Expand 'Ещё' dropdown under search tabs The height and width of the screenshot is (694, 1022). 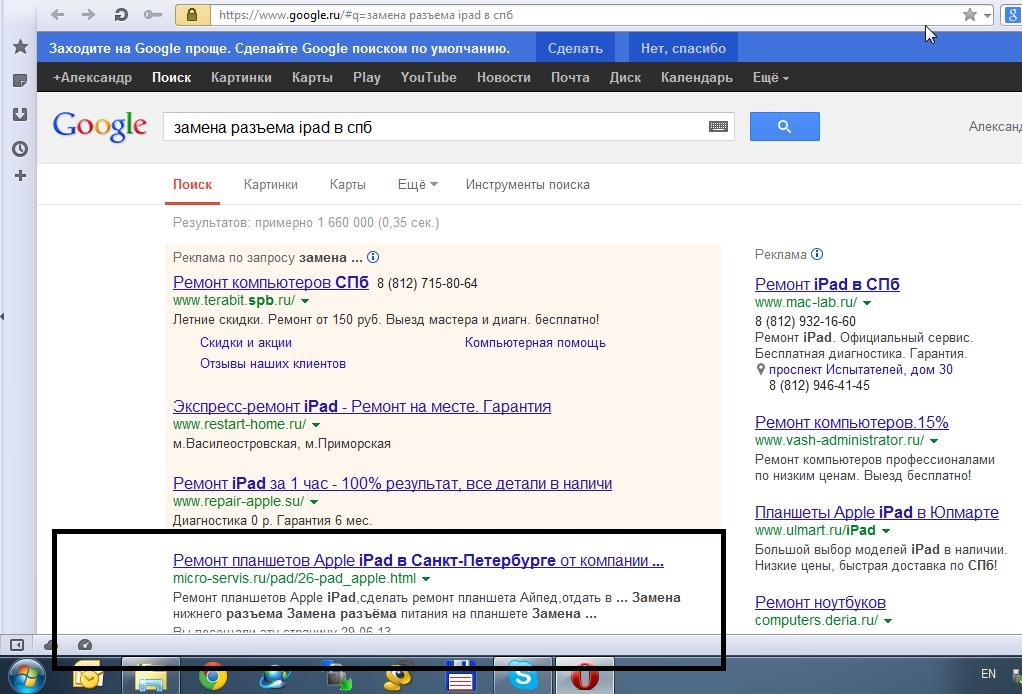coord(417,184)
